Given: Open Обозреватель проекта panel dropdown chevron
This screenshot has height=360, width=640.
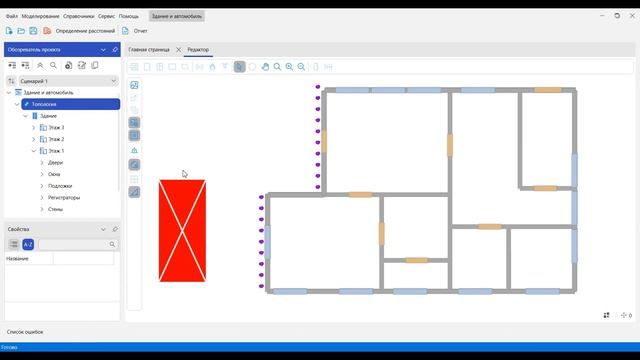Looking at the screenshot, I should pos(103,49).
